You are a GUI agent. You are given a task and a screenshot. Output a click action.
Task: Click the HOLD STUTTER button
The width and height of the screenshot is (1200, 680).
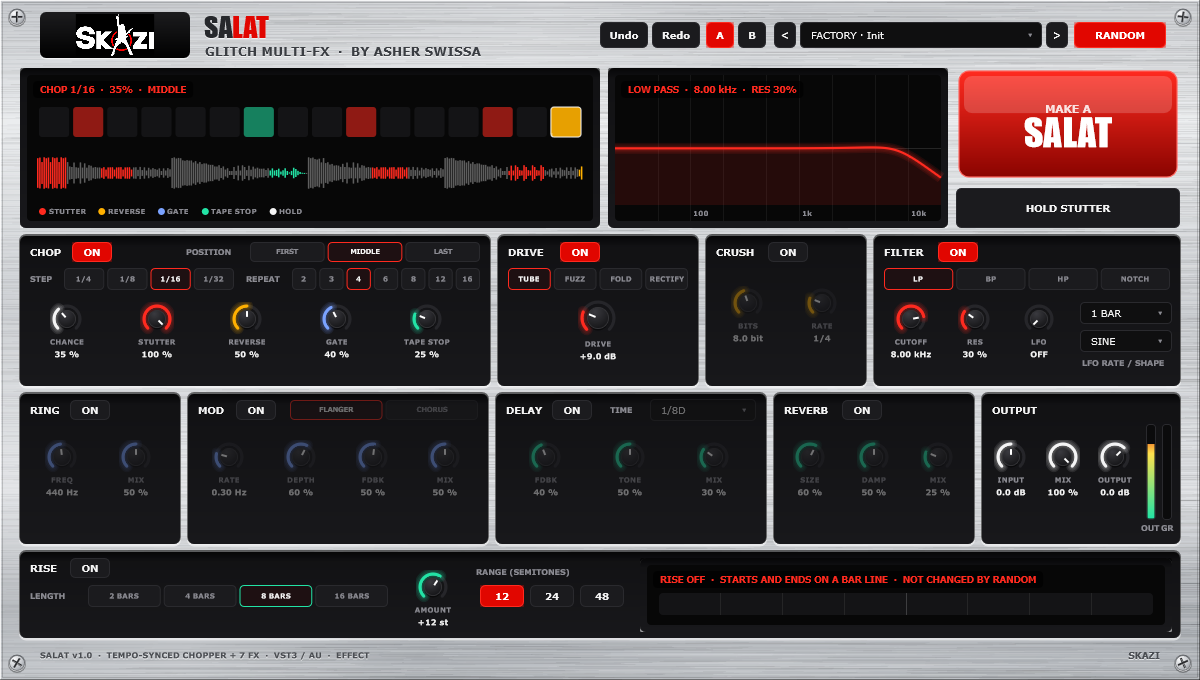1068,208
